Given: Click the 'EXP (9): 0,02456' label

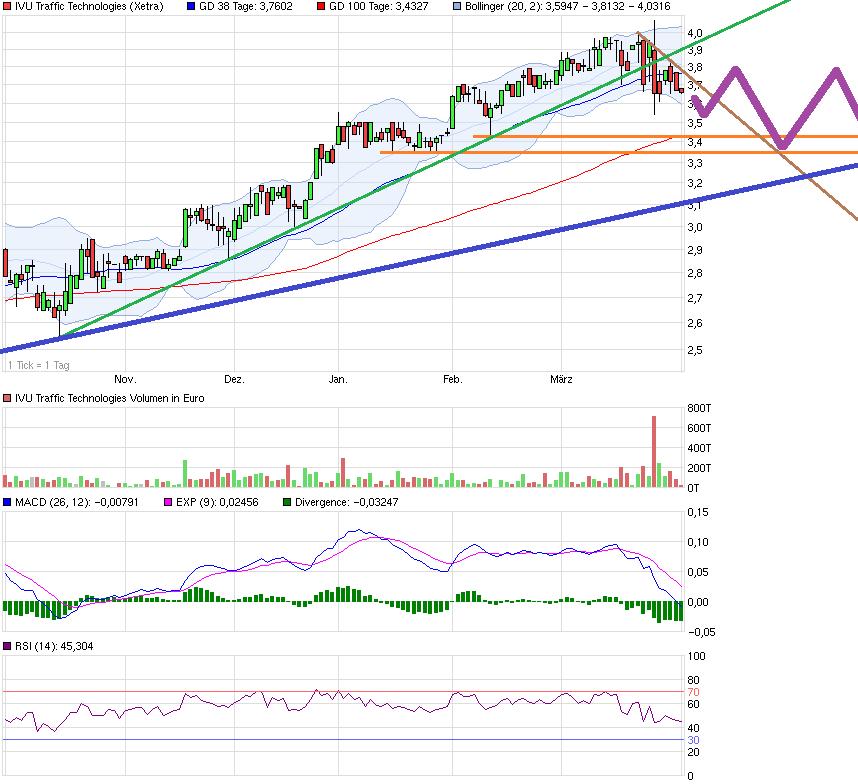Looking at the screenshot, I should pyautogui.click(x=217, y=502).
